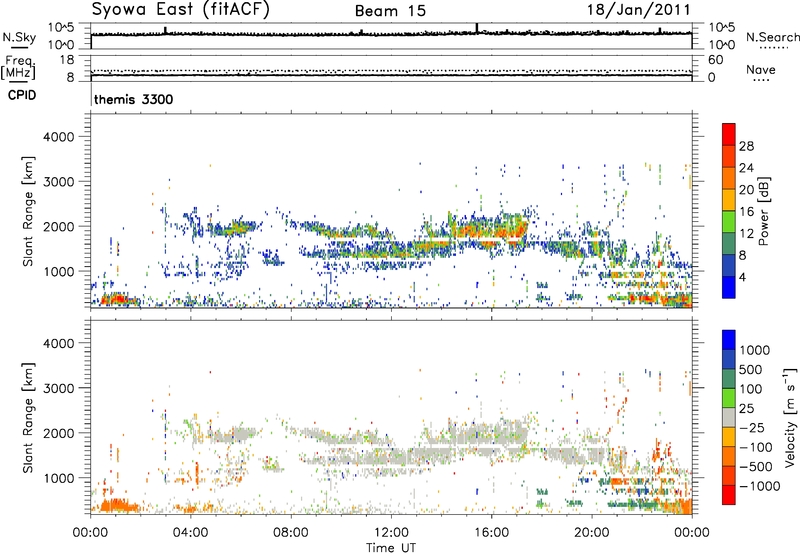The image size is (800, 554).
Task: Click the orange near-range echo patch after 00:00 in the velocity panel
Action: tap(118, 506)
